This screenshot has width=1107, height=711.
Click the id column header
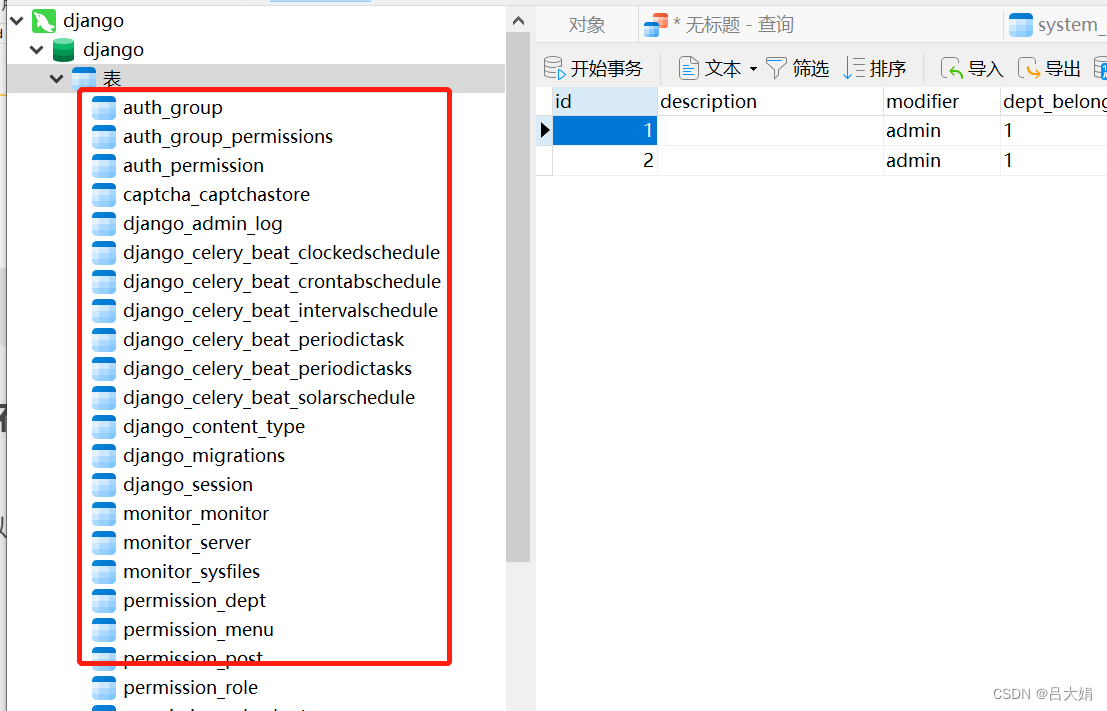click(604, 102)
